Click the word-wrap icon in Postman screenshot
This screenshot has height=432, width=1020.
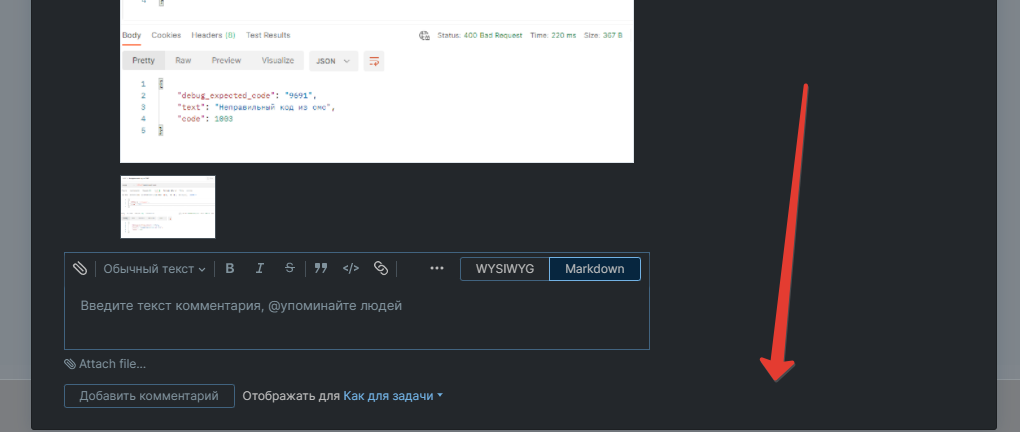coord(375,61)
